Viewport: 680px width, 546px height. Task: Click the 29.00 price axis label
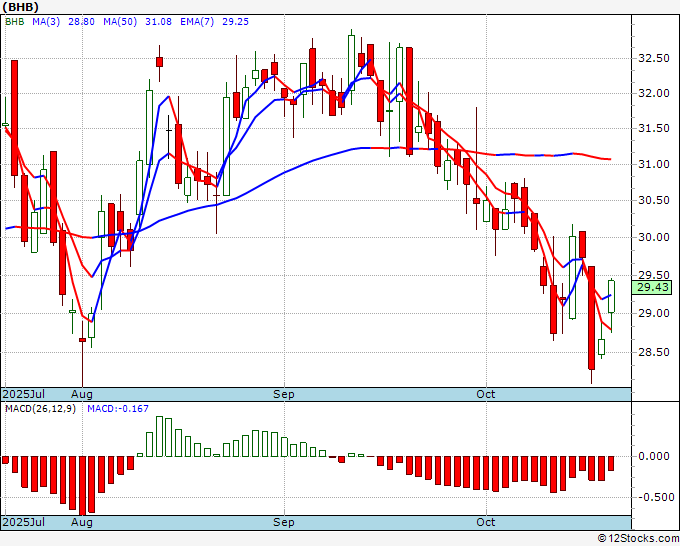pos(654,313)
